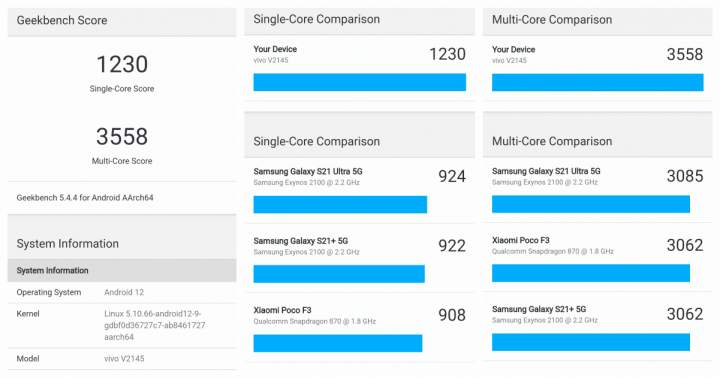The height and width of the screenshot is (378, 720).
Task: Select the gray System Information subheader row
Action: pos(122,271)
